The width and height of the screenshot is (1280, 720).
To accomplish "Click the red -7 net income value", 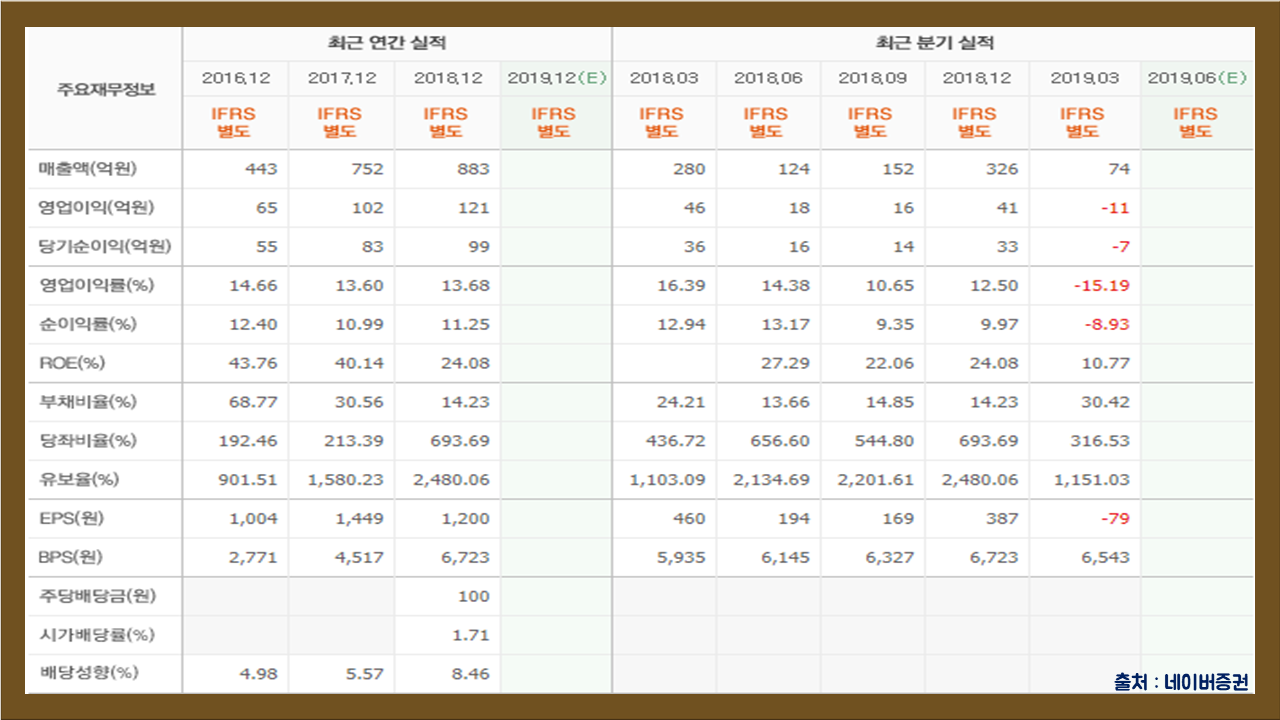I will [1119, 247].
